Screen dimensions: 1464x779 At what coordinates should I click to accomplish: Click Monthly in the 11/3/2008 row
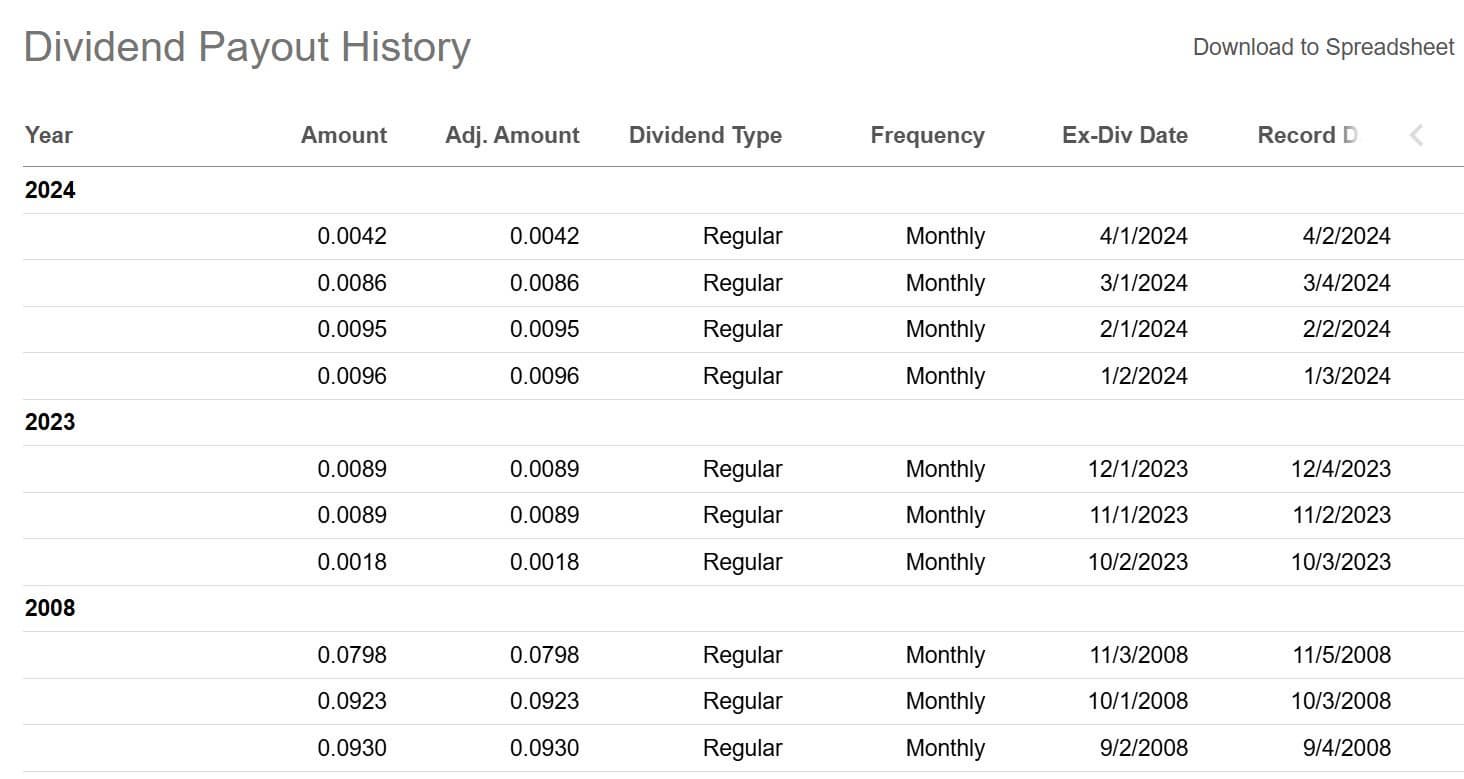point(945,655)
